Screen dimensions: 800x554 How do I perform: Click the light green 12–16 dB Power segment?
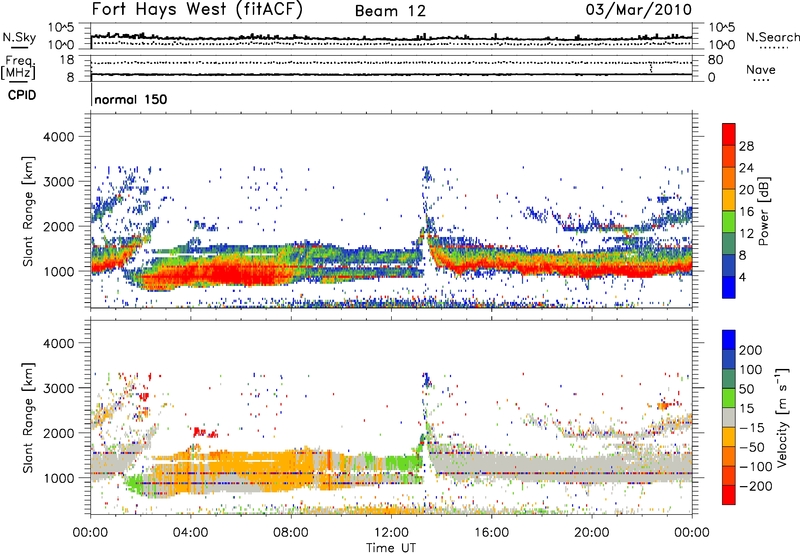pos(729,221)
